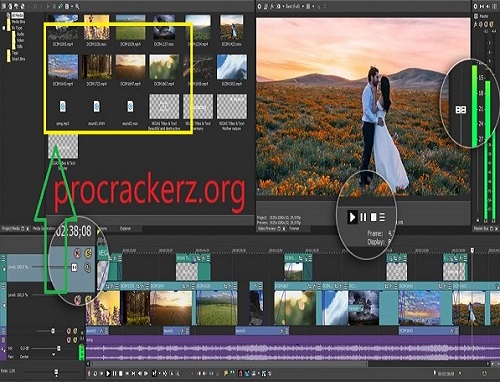Select All Media in the media tree
500x382 pixels.
(17, 15)
